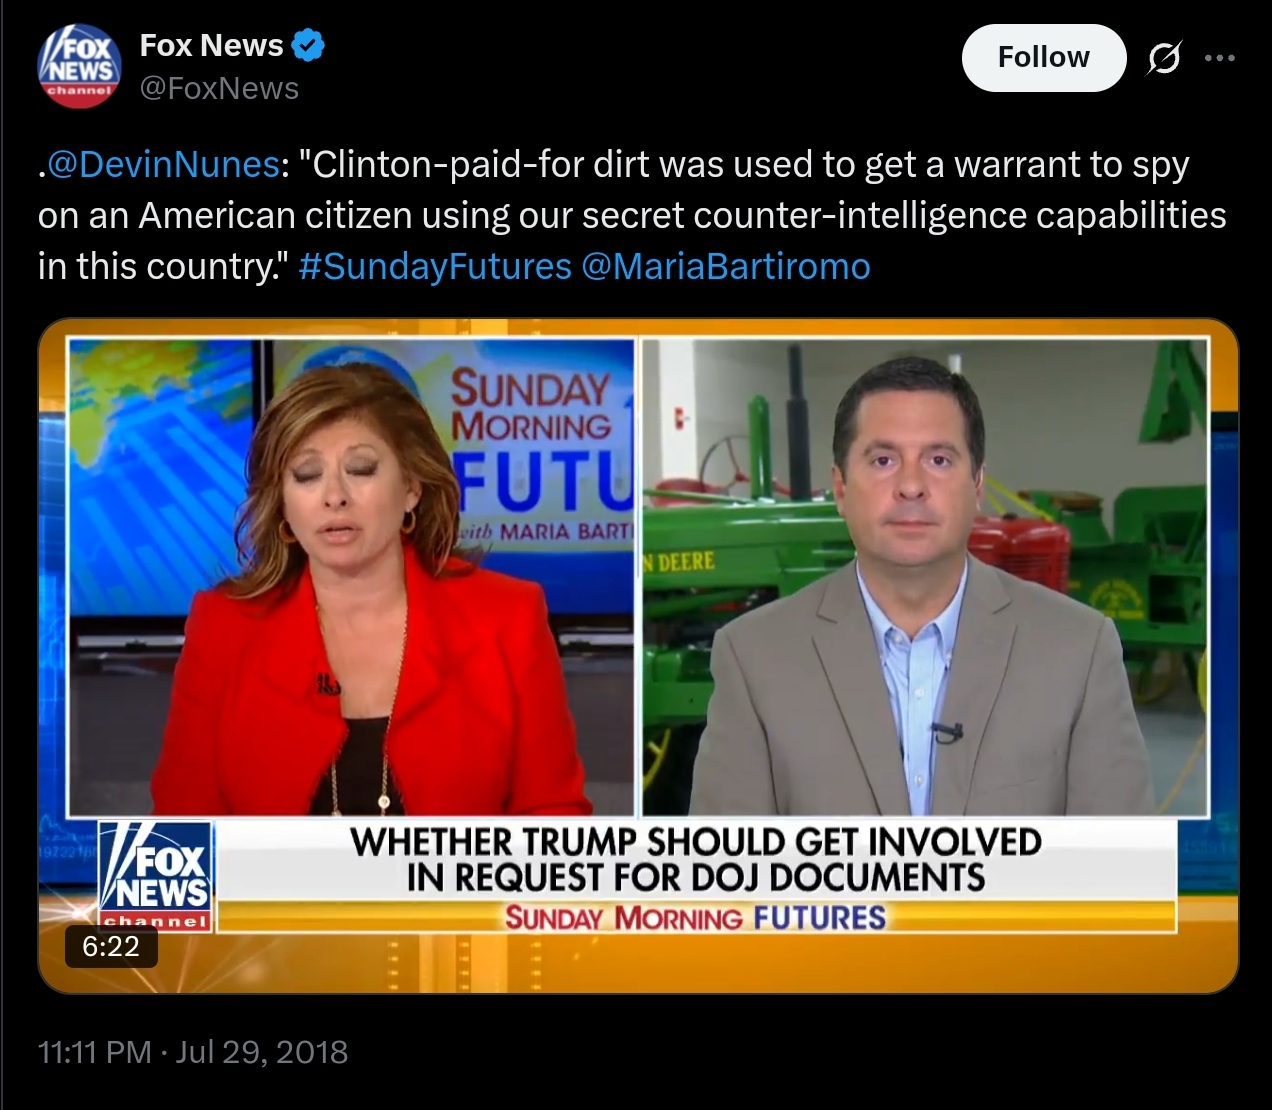
Task: Open the Fox News profile avatar
Action: tap(80, 65)
